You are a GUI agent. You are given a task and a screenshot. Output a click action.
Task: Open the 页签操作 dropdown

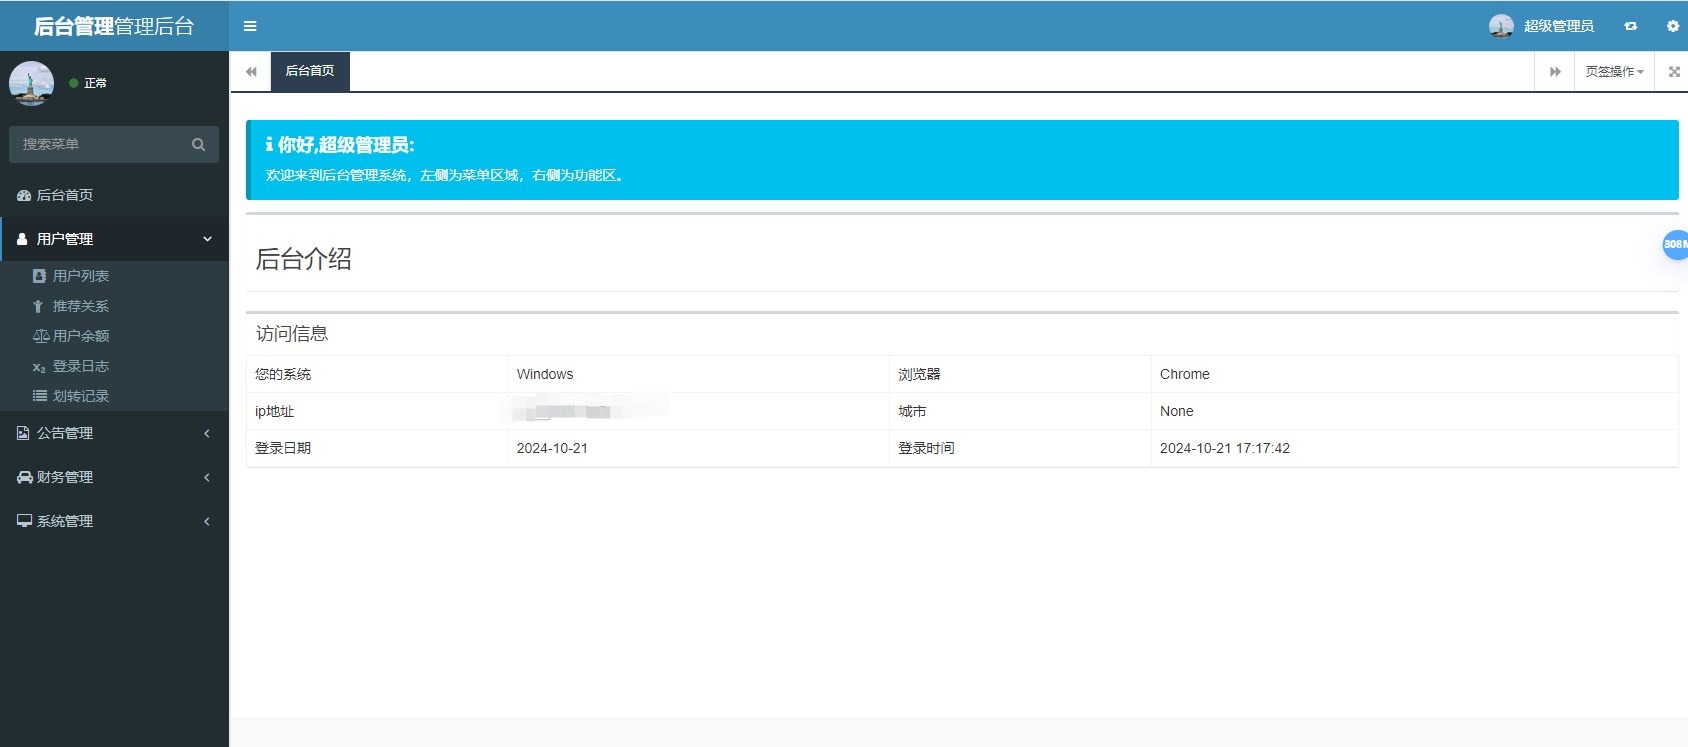click(x=1613, y=72)
